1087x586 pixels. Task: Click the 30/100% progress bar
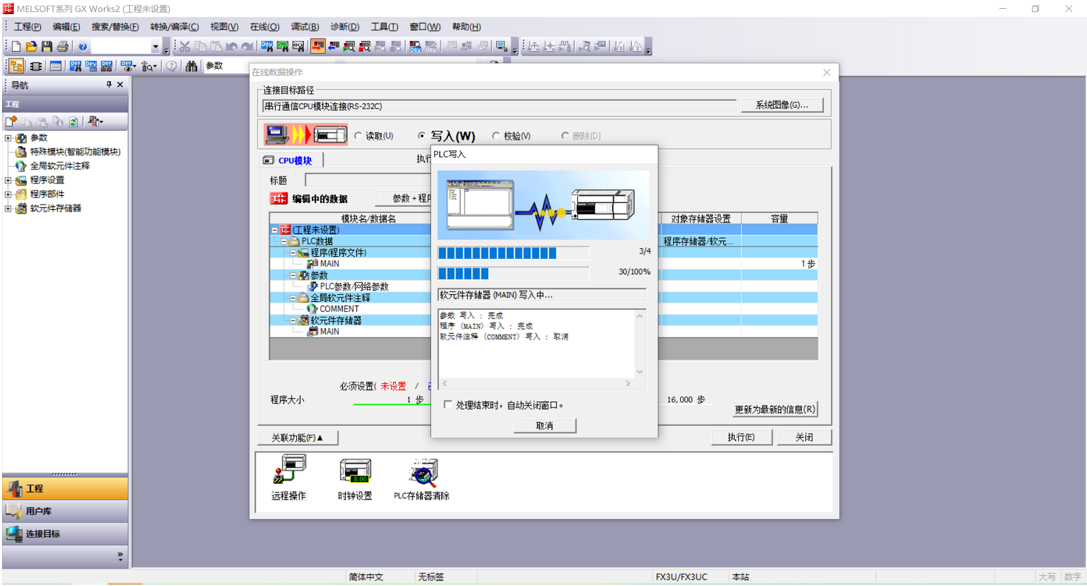coord(514,273)
